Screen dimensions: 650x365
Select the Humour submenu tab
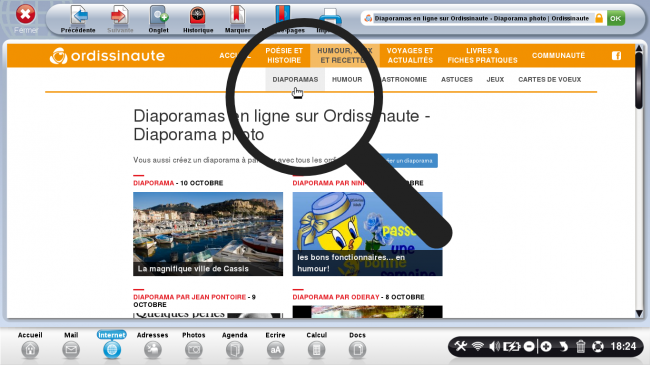click(x=347, y=79)
